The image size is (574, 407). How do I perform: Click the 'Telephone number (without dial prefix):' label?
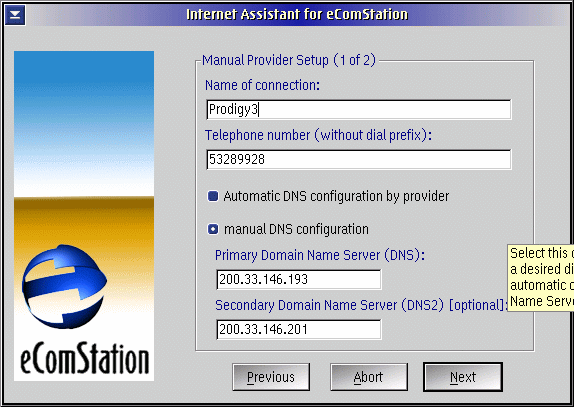pyautogui.click(x=318, y=135)
